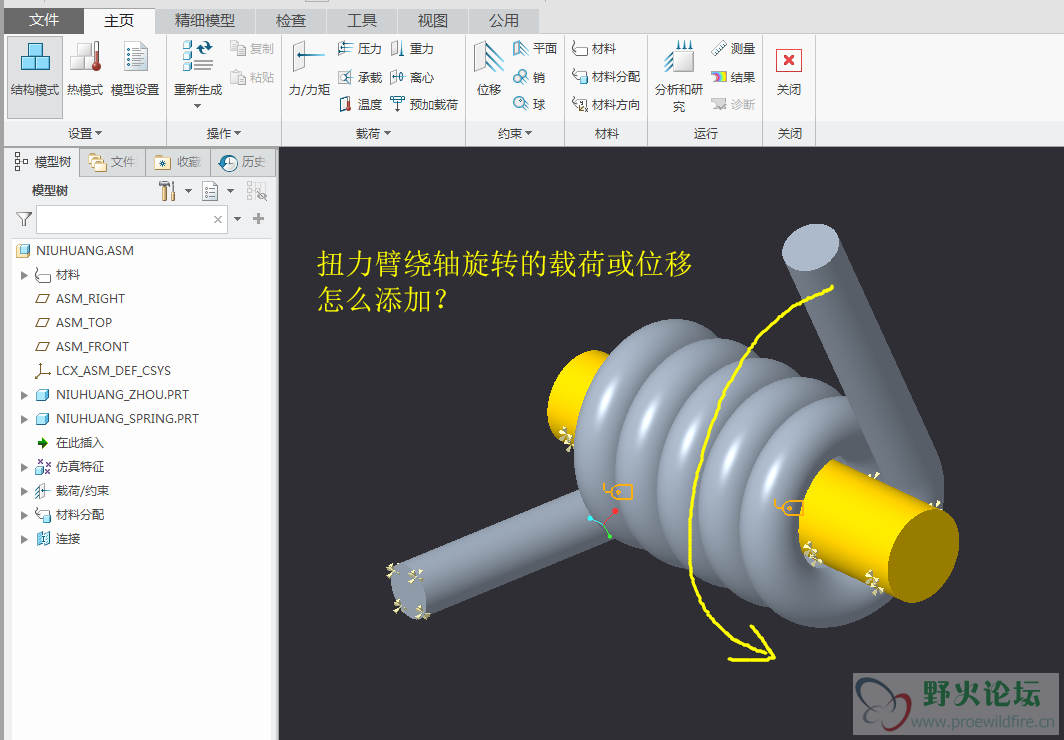Click the tree filter funnel icon
1064x740 pixels.
pyautogui.click(x=24, y=219)
